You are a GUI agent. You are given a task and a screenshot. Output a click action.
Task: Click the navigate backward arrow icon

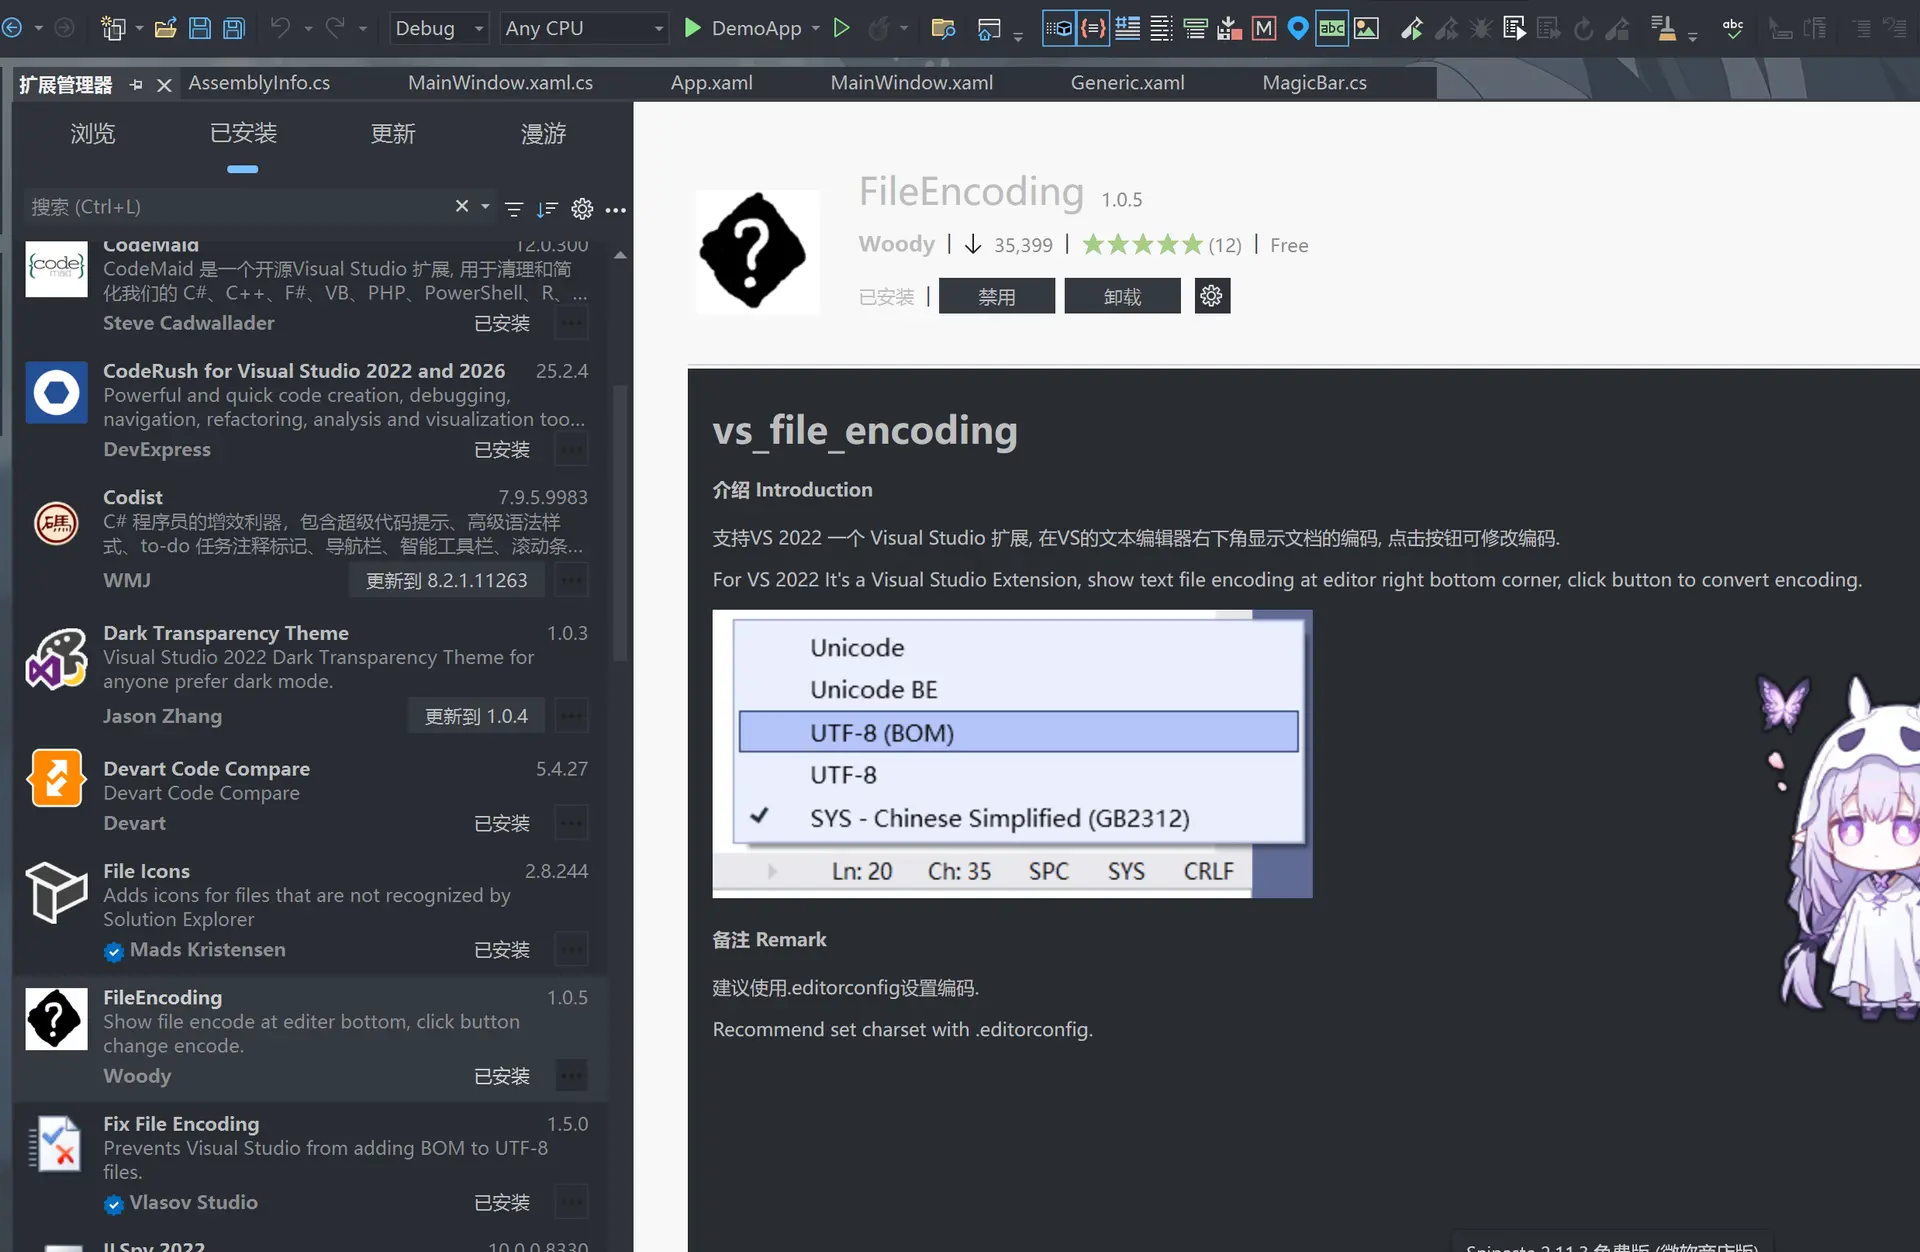tap(12, 28)
